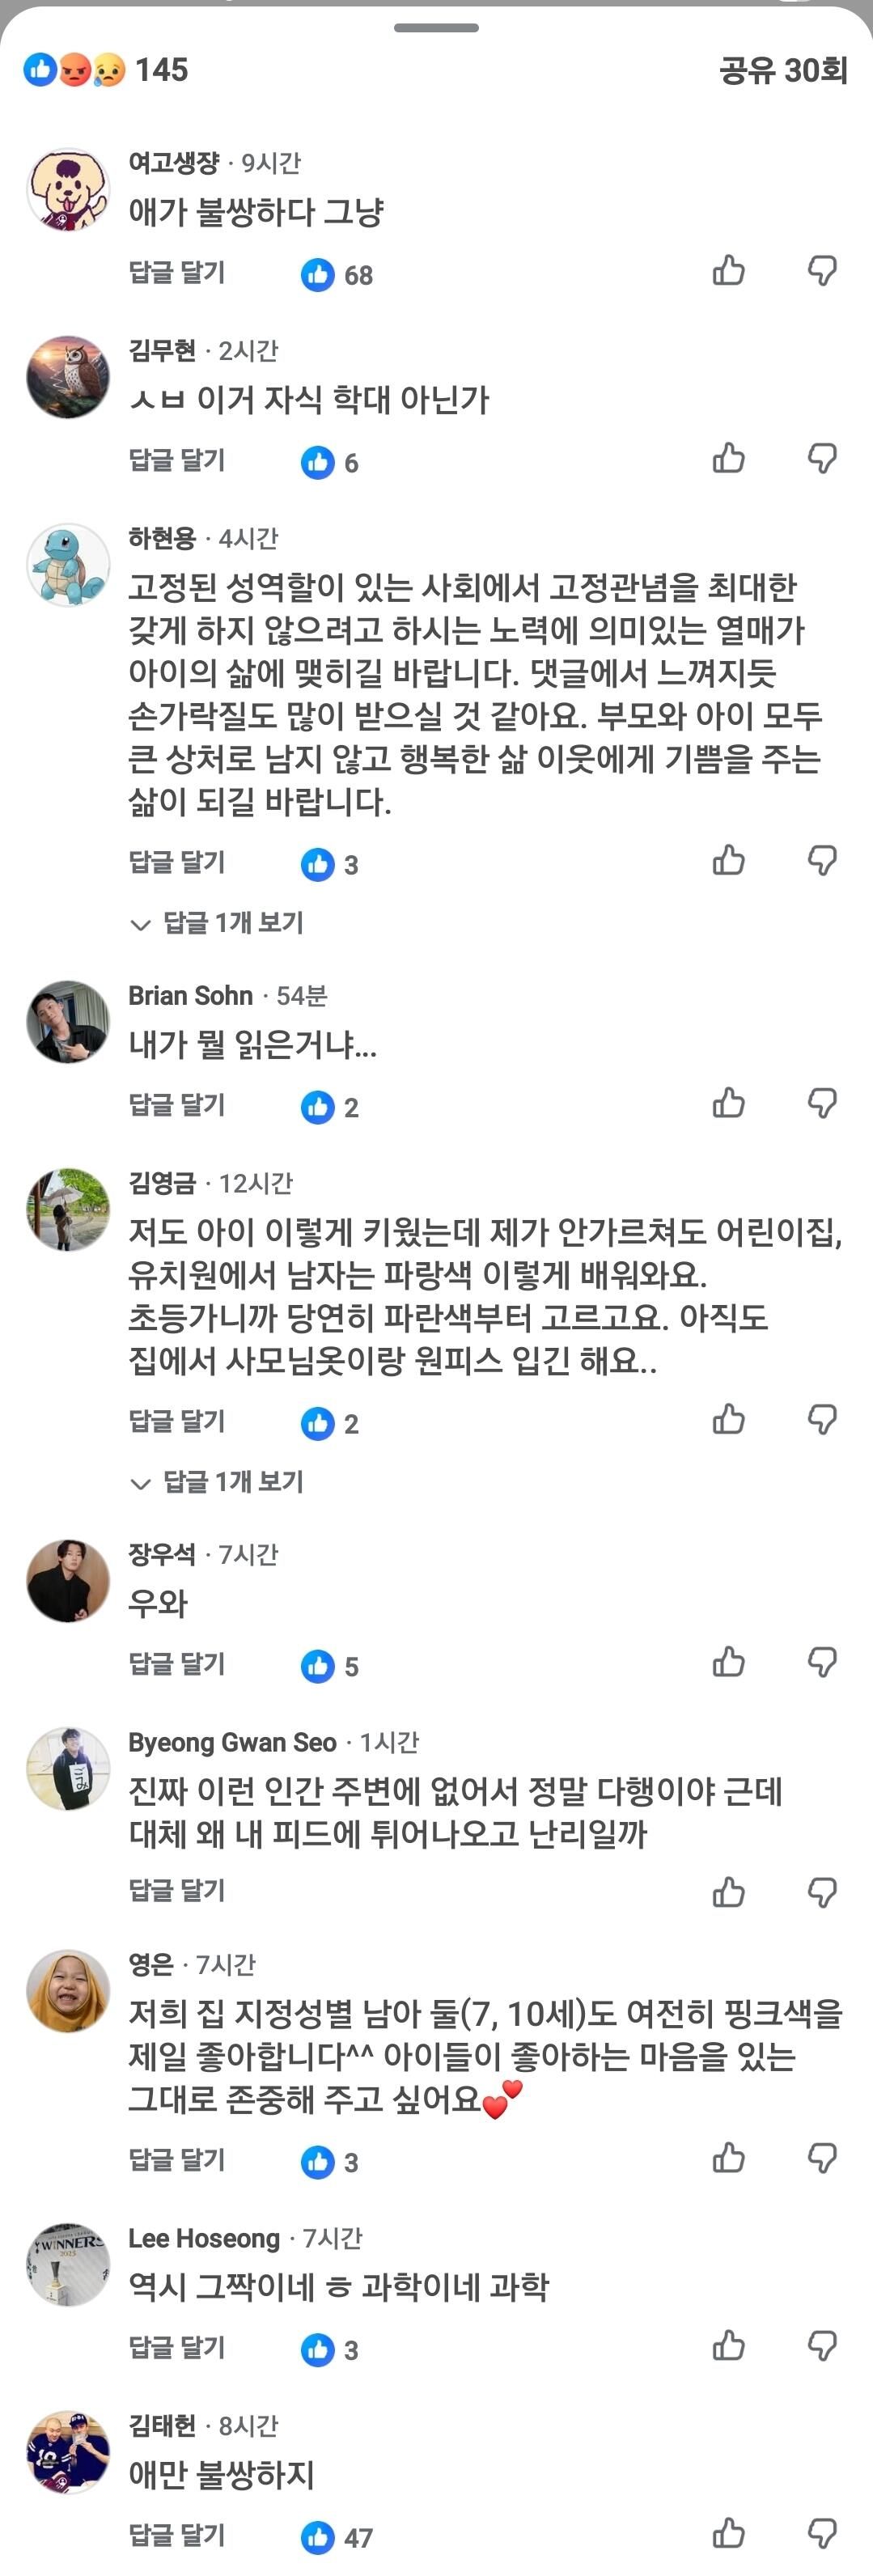
Task: Like Byeong Gwan Seo's comment
Action: coord(729,1892)
